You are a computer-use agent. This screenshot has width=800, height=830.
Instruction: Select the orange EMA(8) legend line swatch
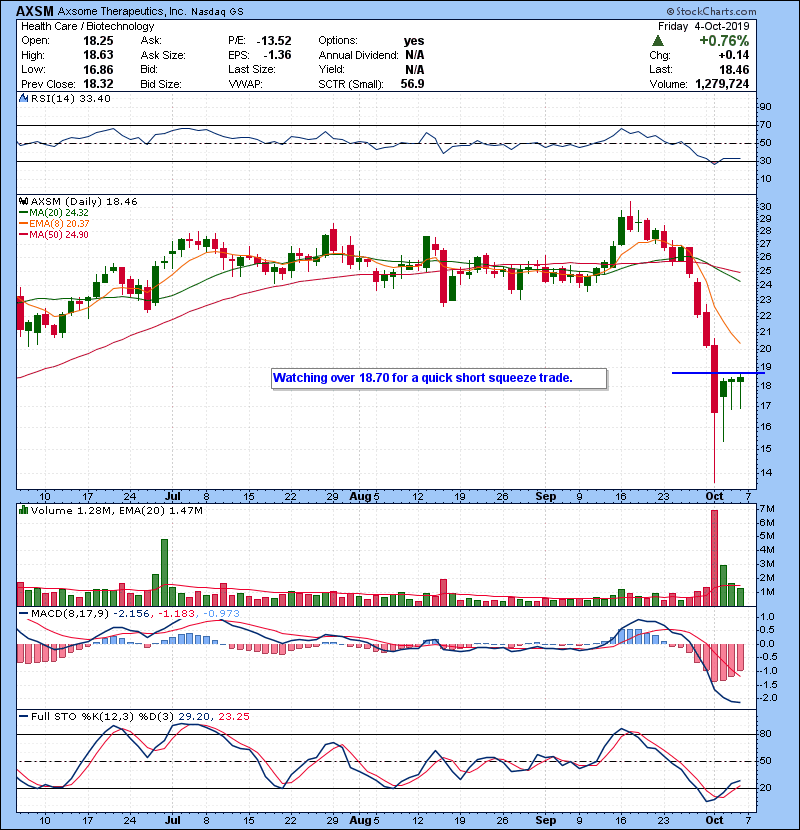[23, 223]
